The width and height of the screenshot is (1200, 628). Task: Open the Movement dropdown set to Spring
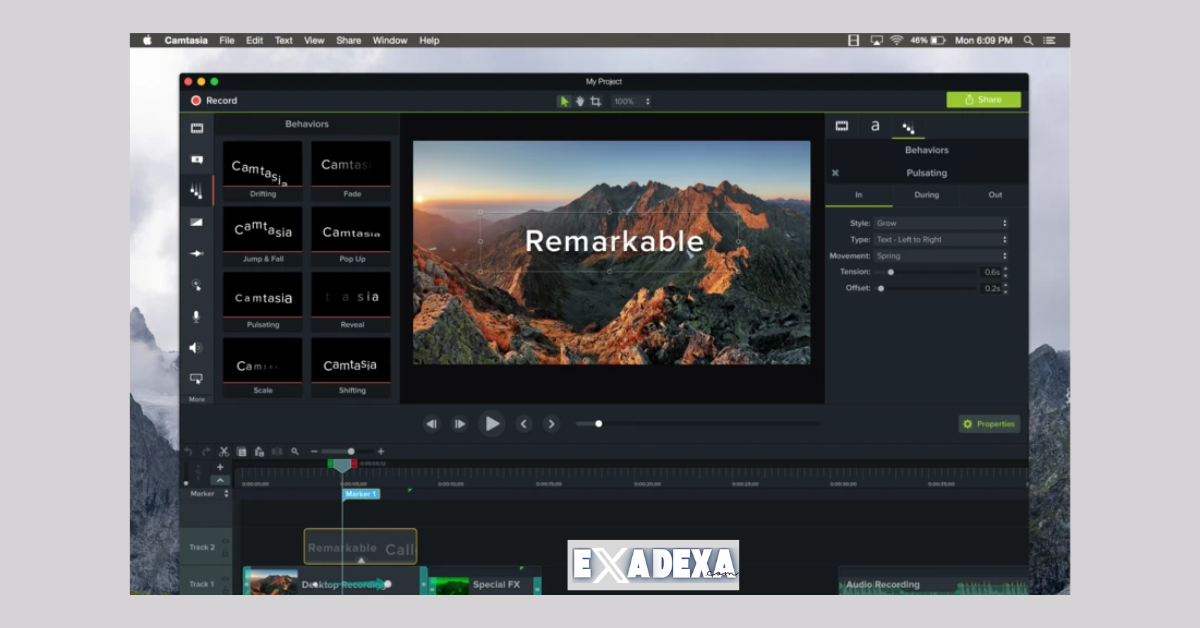point(940,255)
